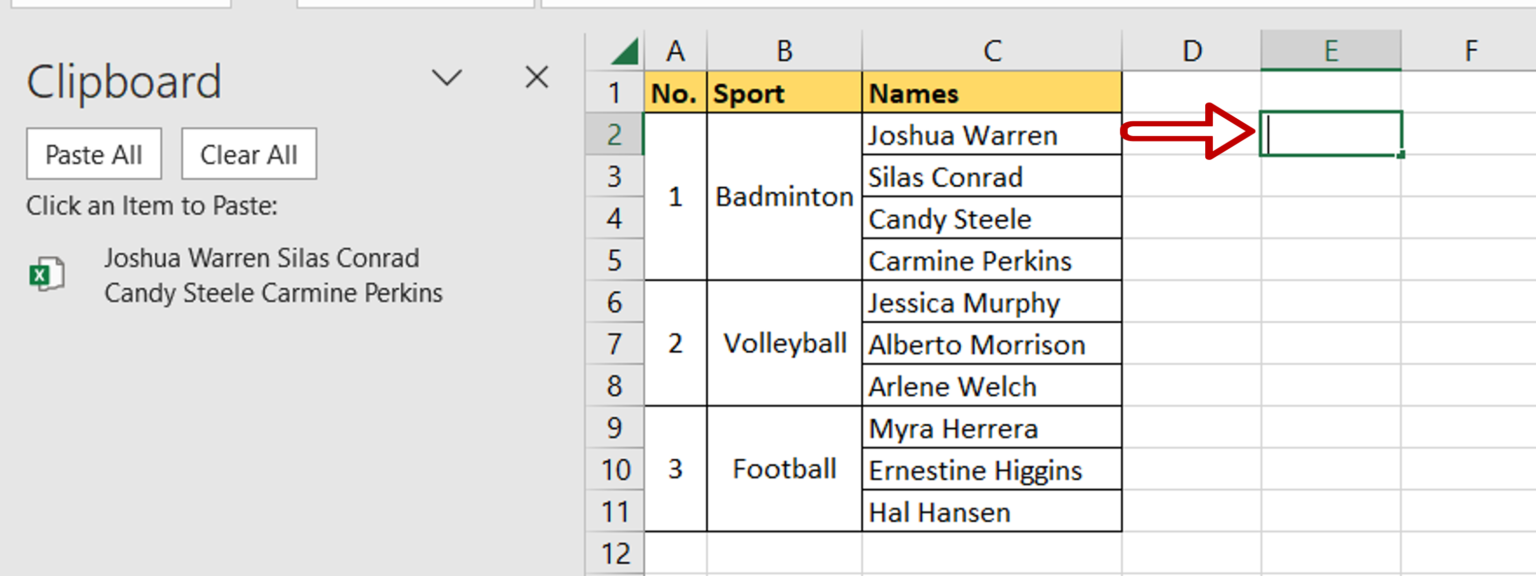Close the Clipboard task pane

tap(536, 77)
